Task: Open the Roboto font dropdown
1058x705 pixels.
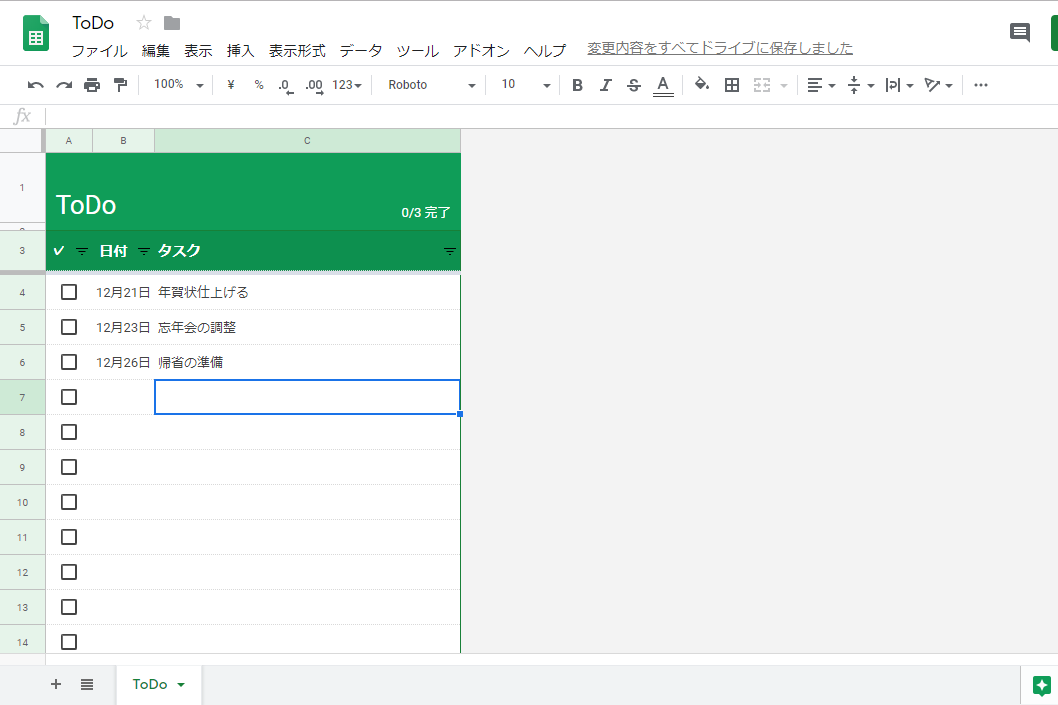Action: click(x=431, y=85)
